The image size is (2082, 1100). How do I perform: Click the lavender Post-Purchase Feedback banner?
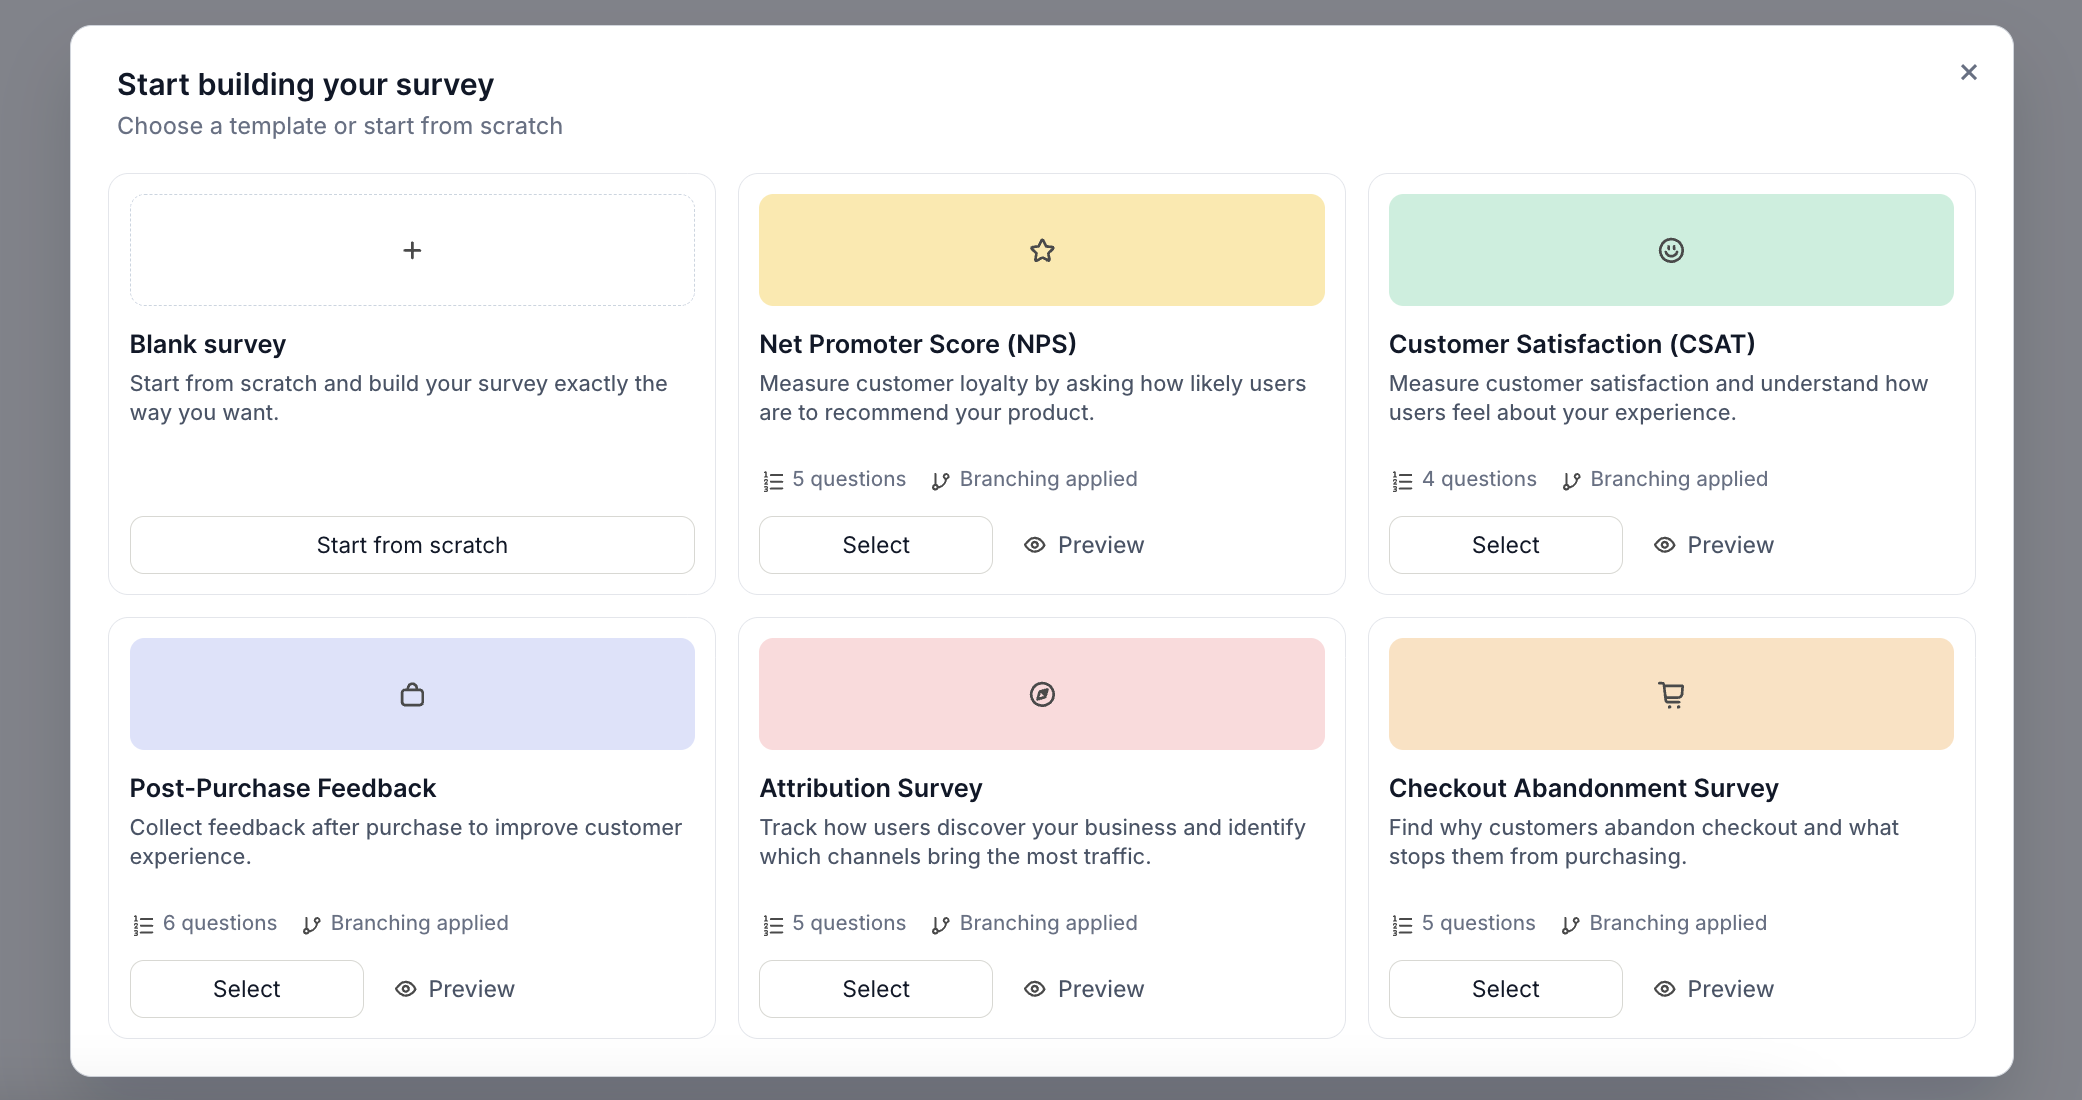412,694
